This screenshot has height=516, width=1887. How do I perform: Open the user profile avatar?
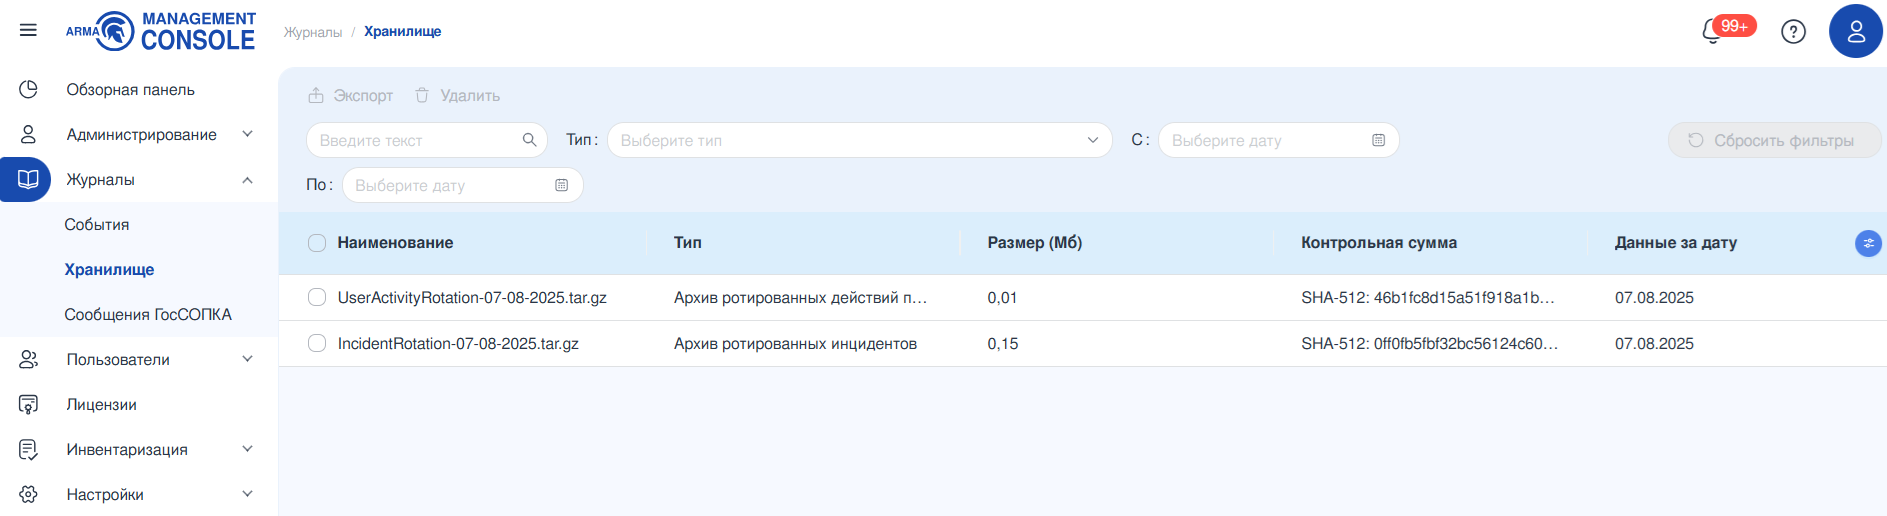tap(1855, 32)
